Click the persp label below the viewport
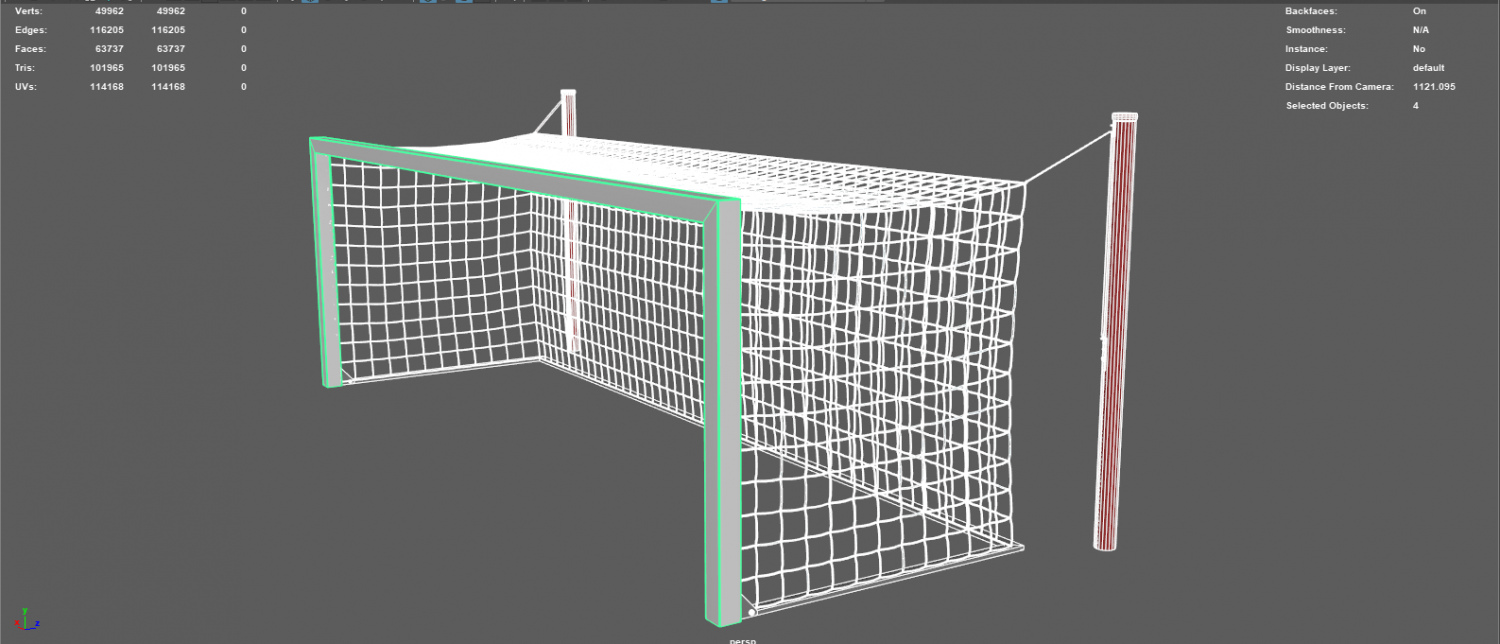 click(x=741, y=640)
